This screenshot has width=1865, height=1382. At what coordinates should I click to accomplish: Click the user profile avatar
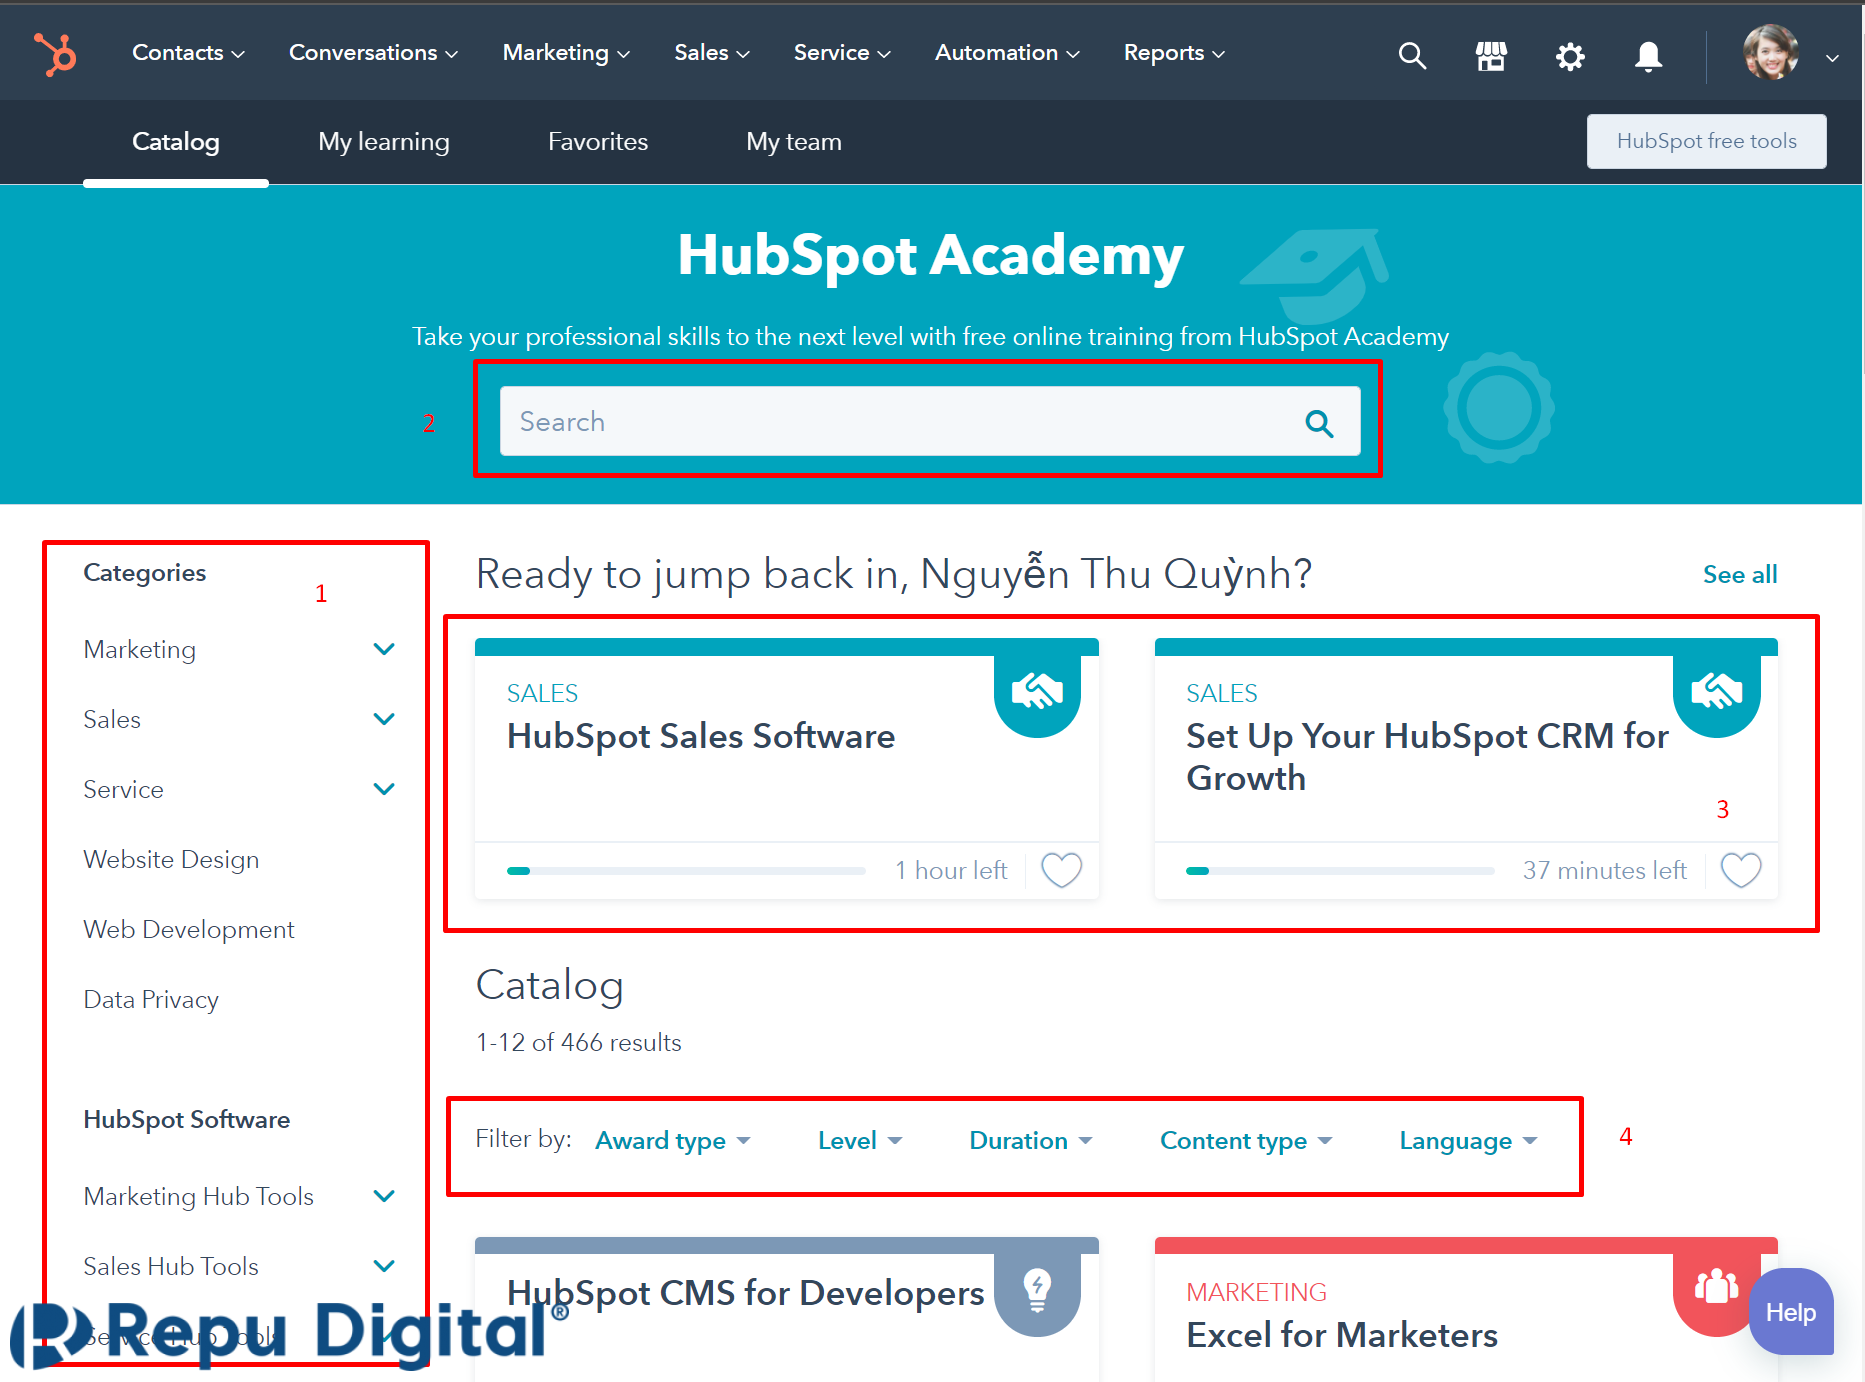[1771, 53]
